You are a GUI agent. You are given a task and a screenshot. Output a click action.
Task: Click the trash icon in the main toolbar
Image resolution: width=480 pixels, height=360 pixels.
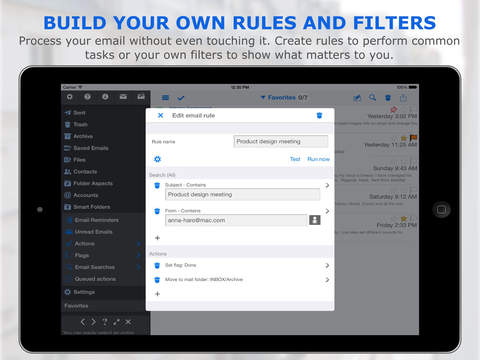pos(388,98)
